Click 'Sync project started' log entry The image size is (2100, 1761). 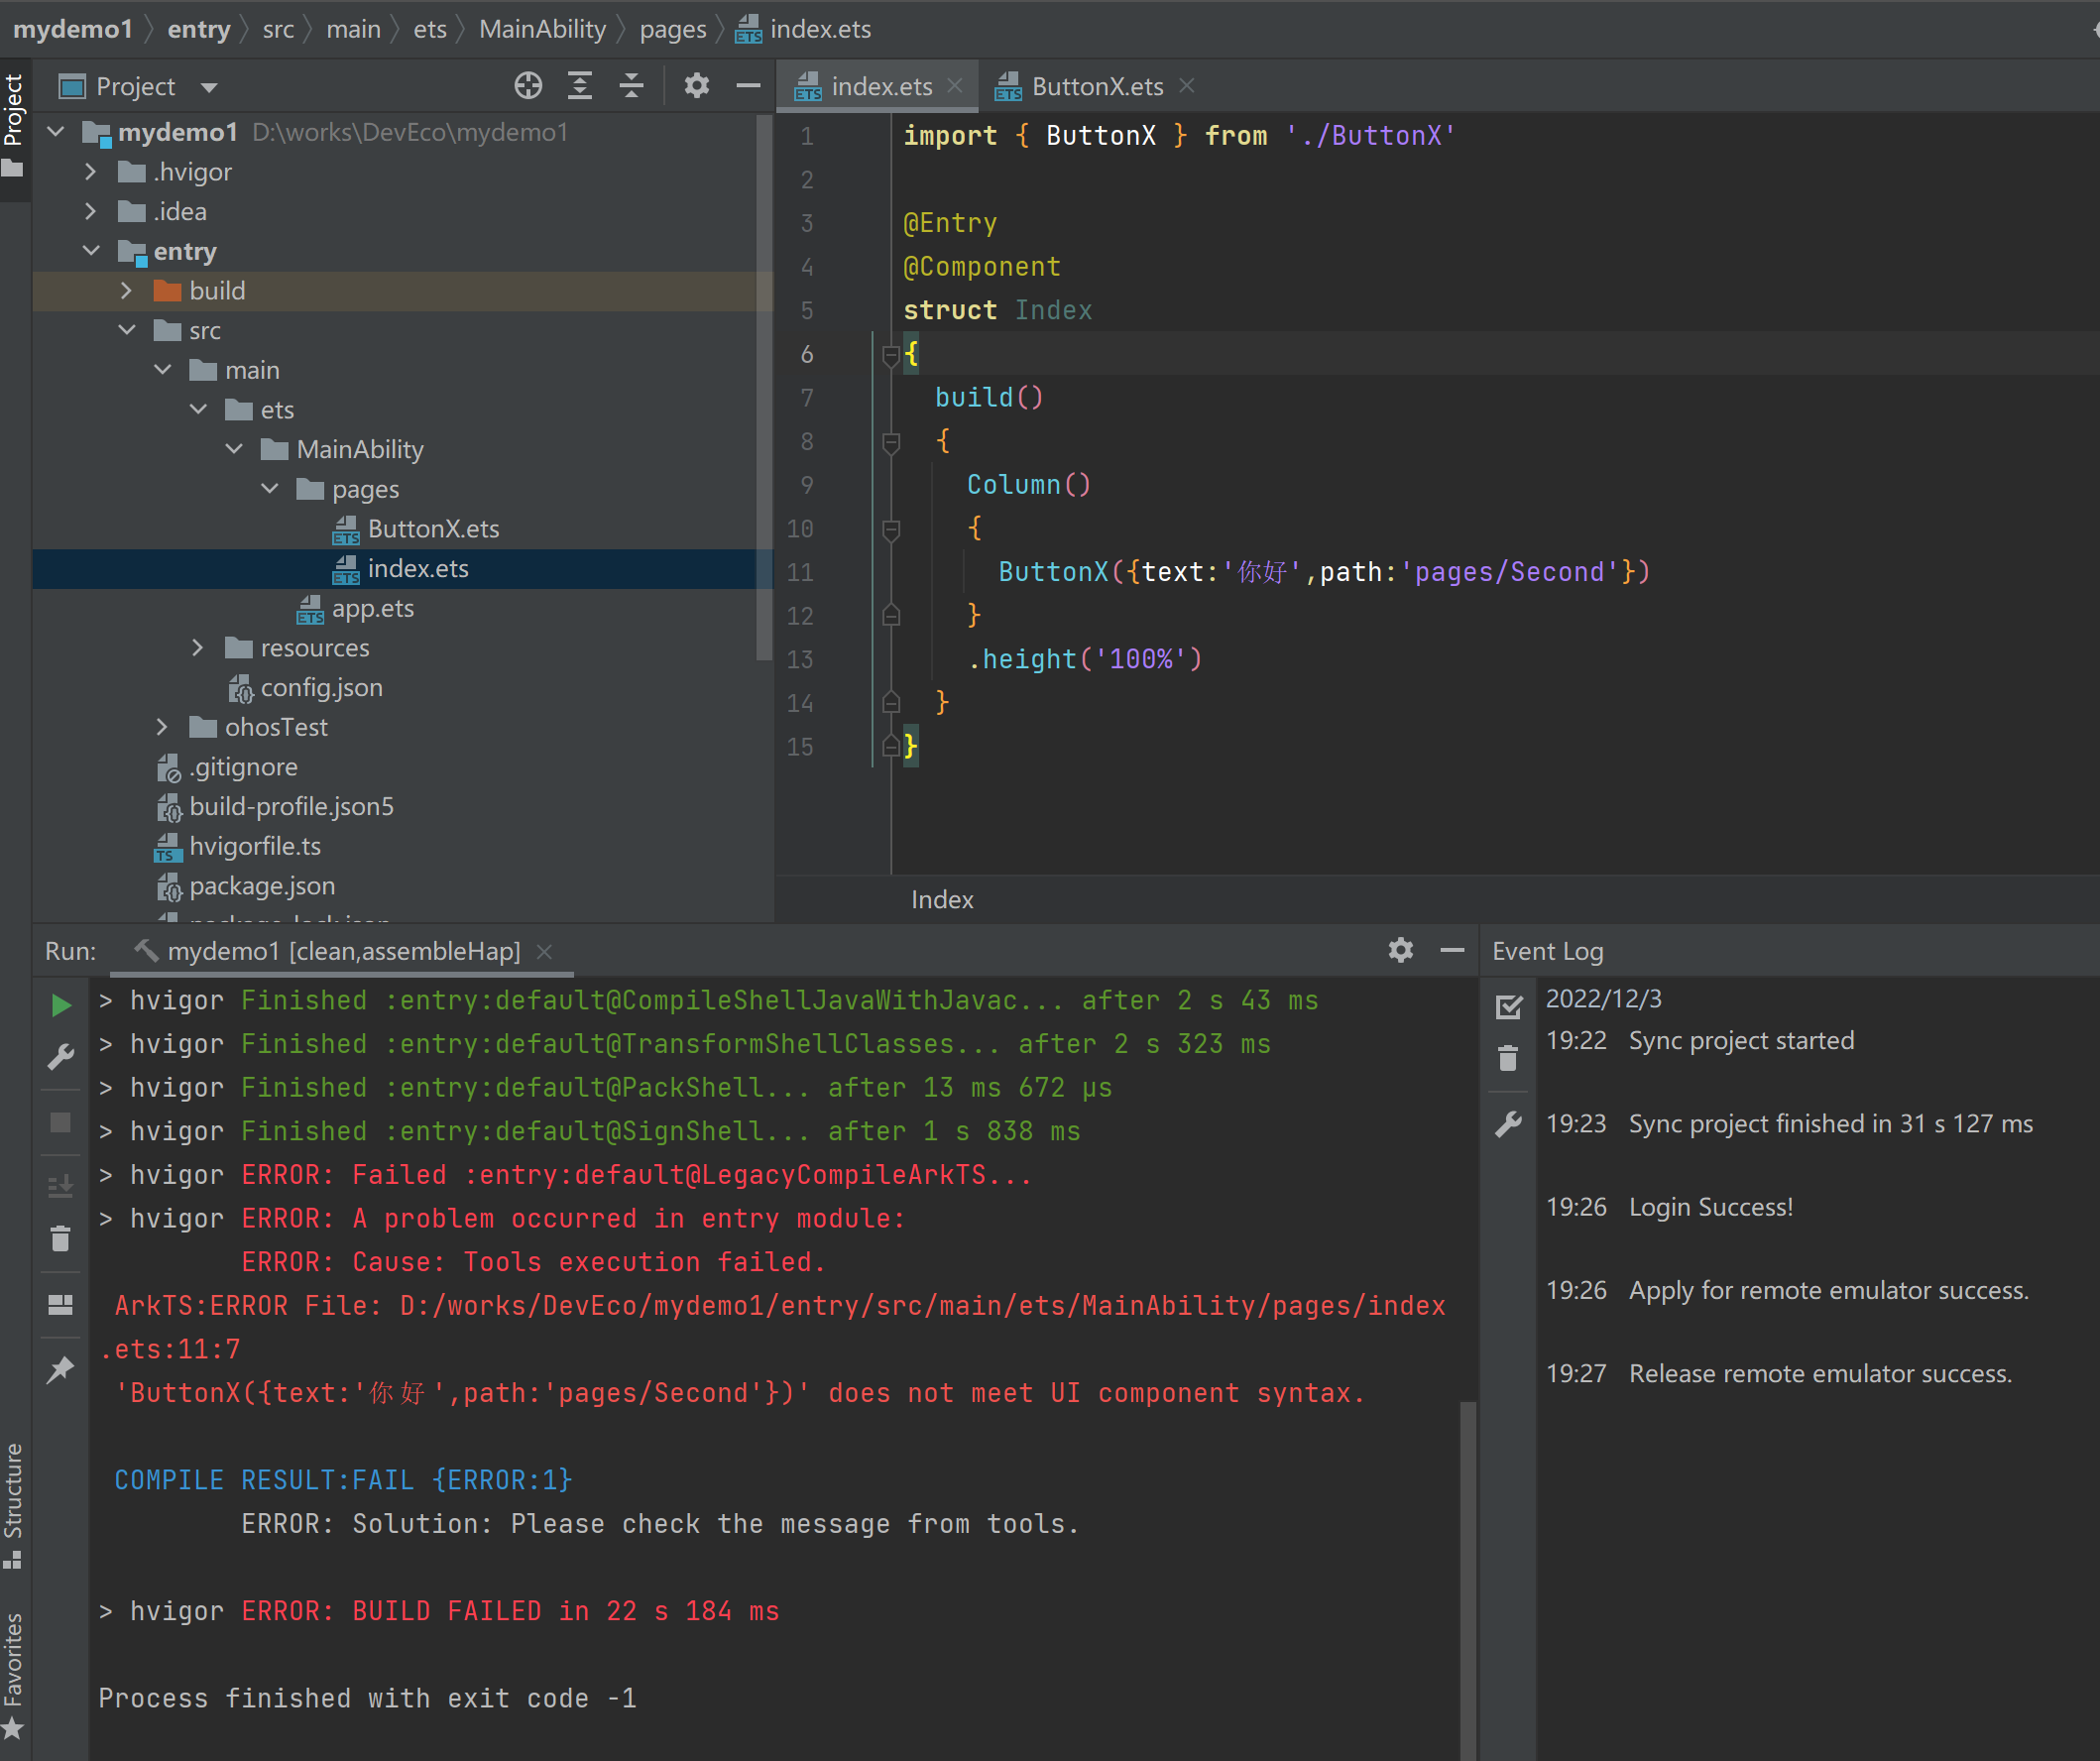1741,1041
